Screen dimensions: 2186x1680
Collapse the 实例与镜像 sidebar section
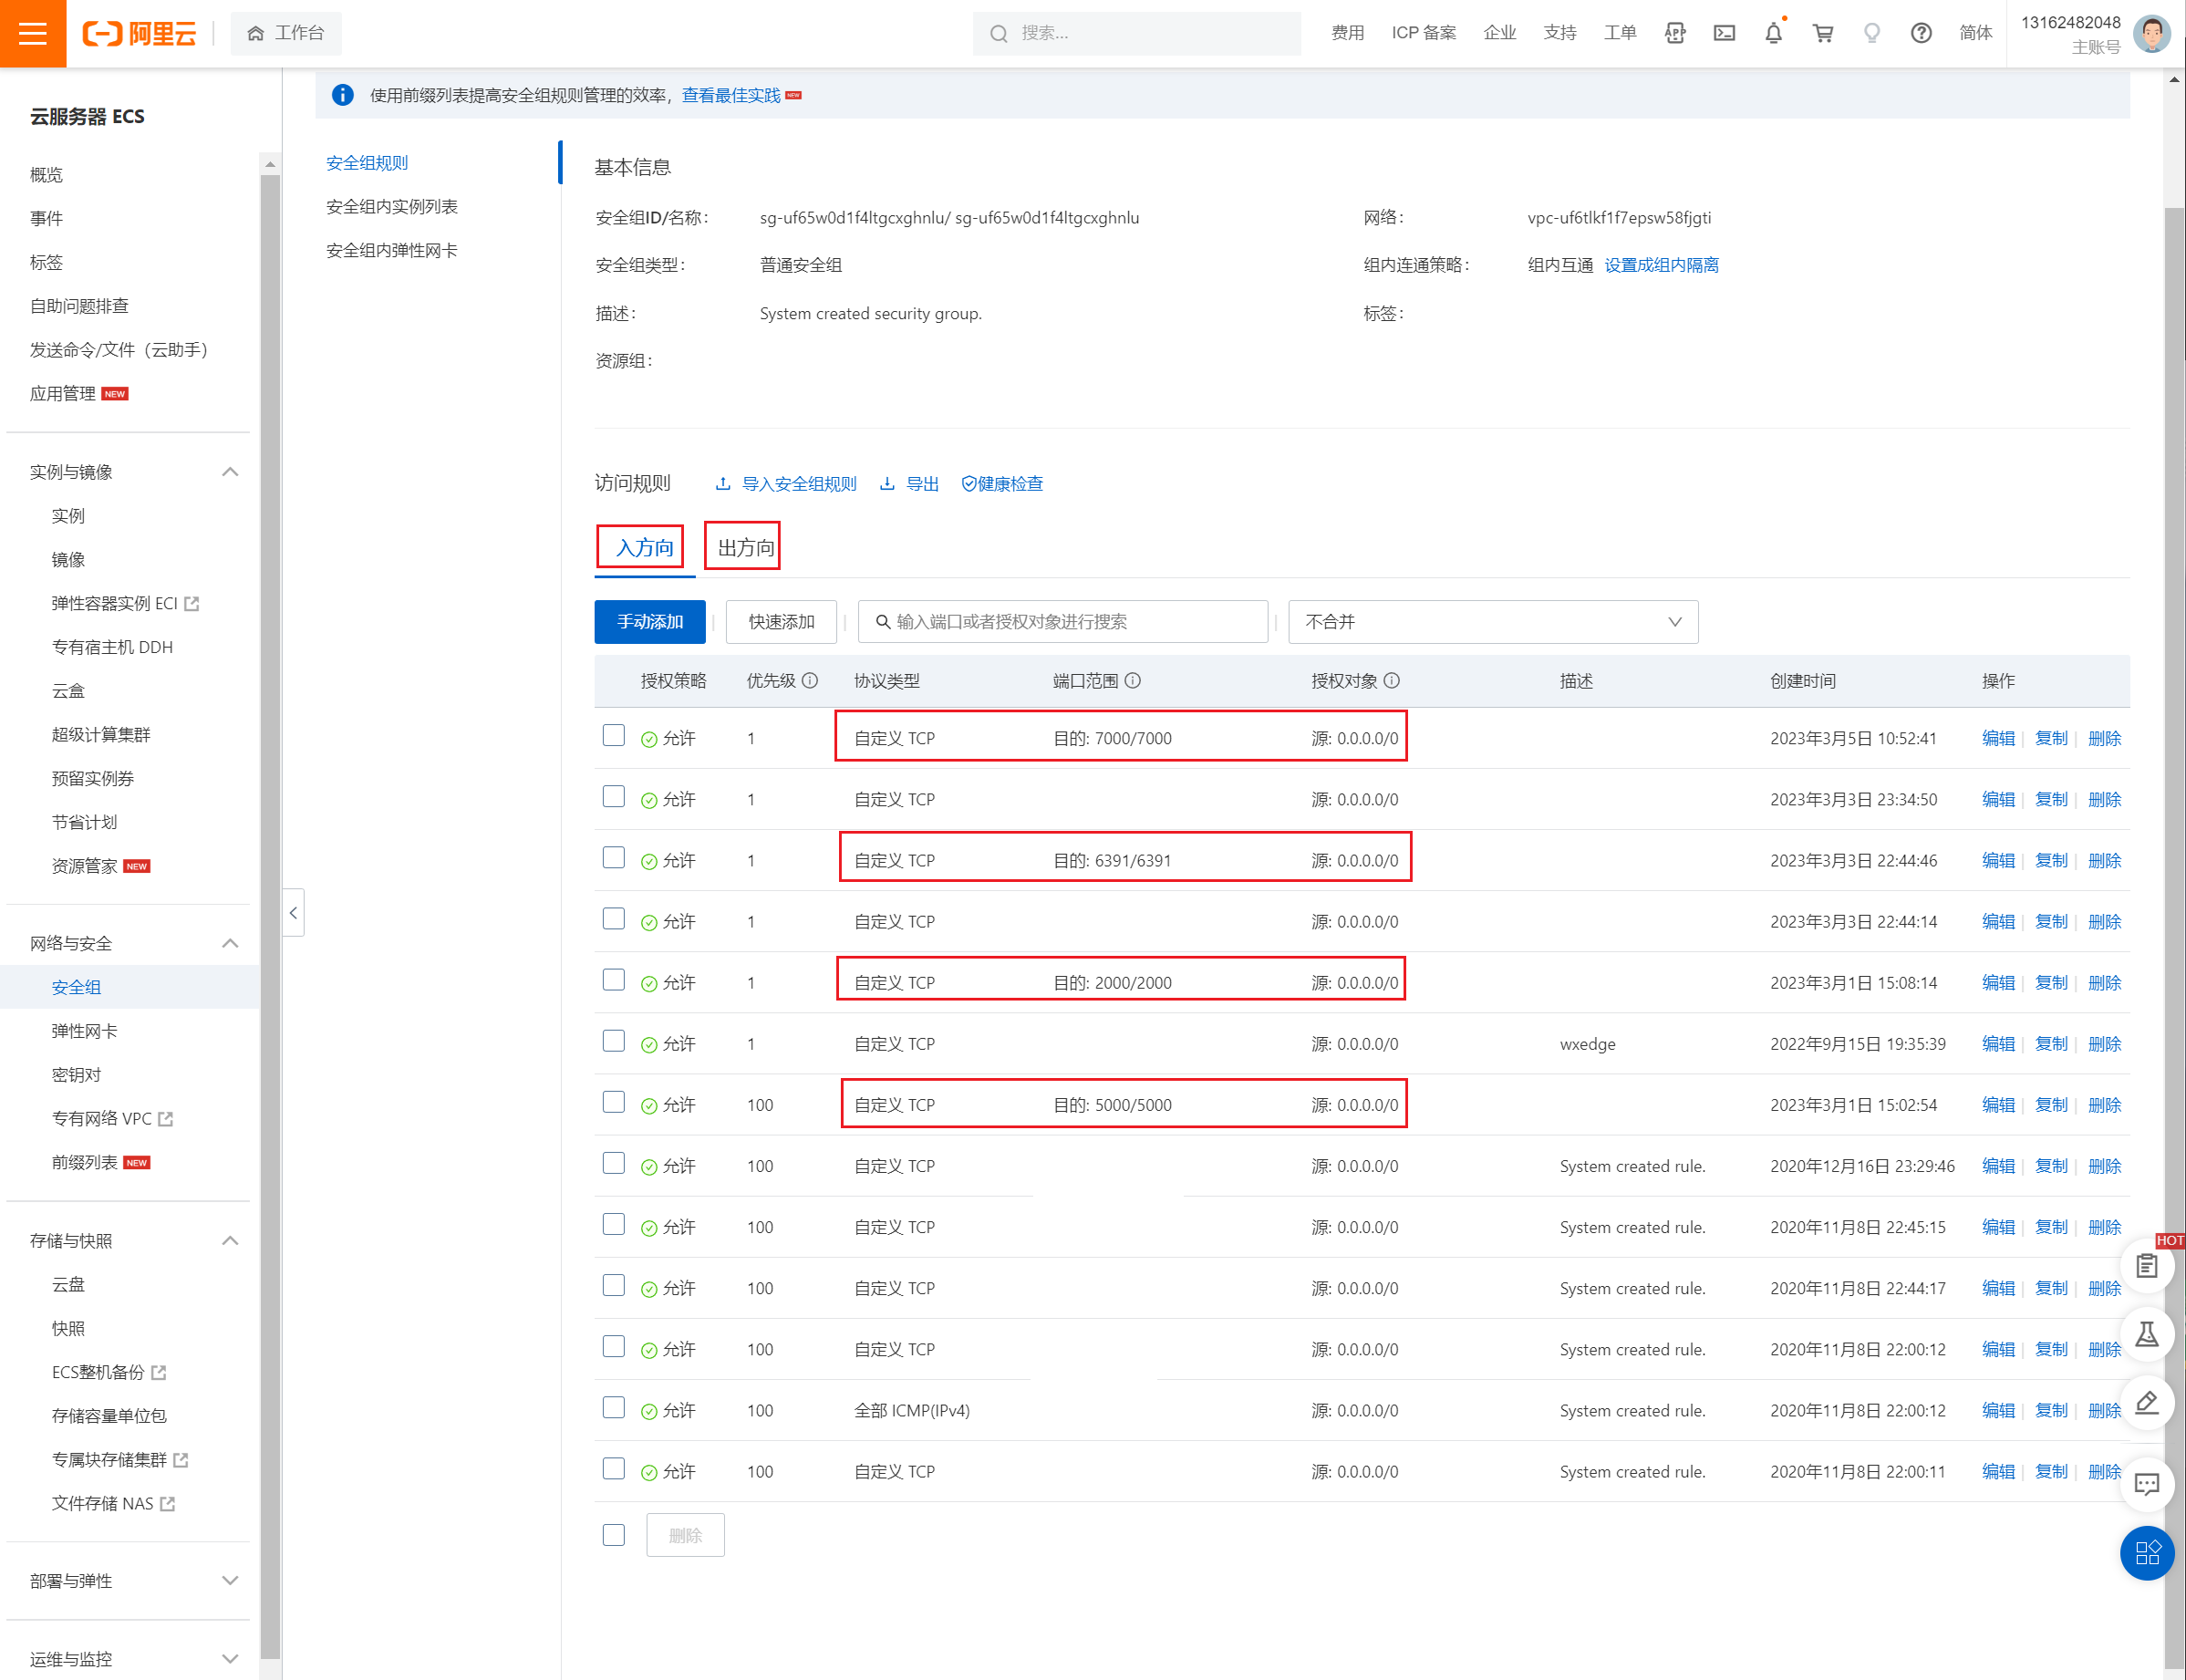pyautogui.click(x=230, y=472)
